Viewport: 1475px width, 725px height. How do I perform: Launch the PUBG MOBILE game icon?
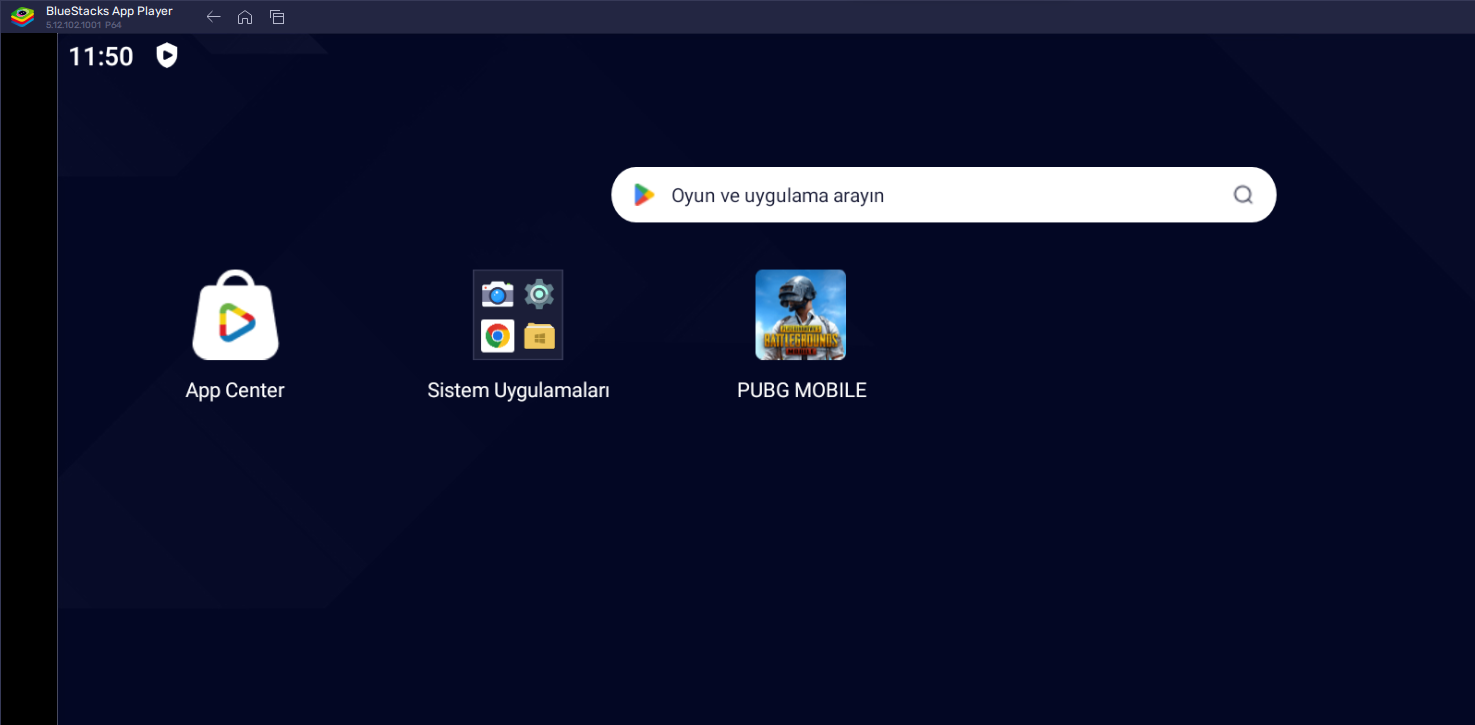pyautogui.click(x=800, y=315)
